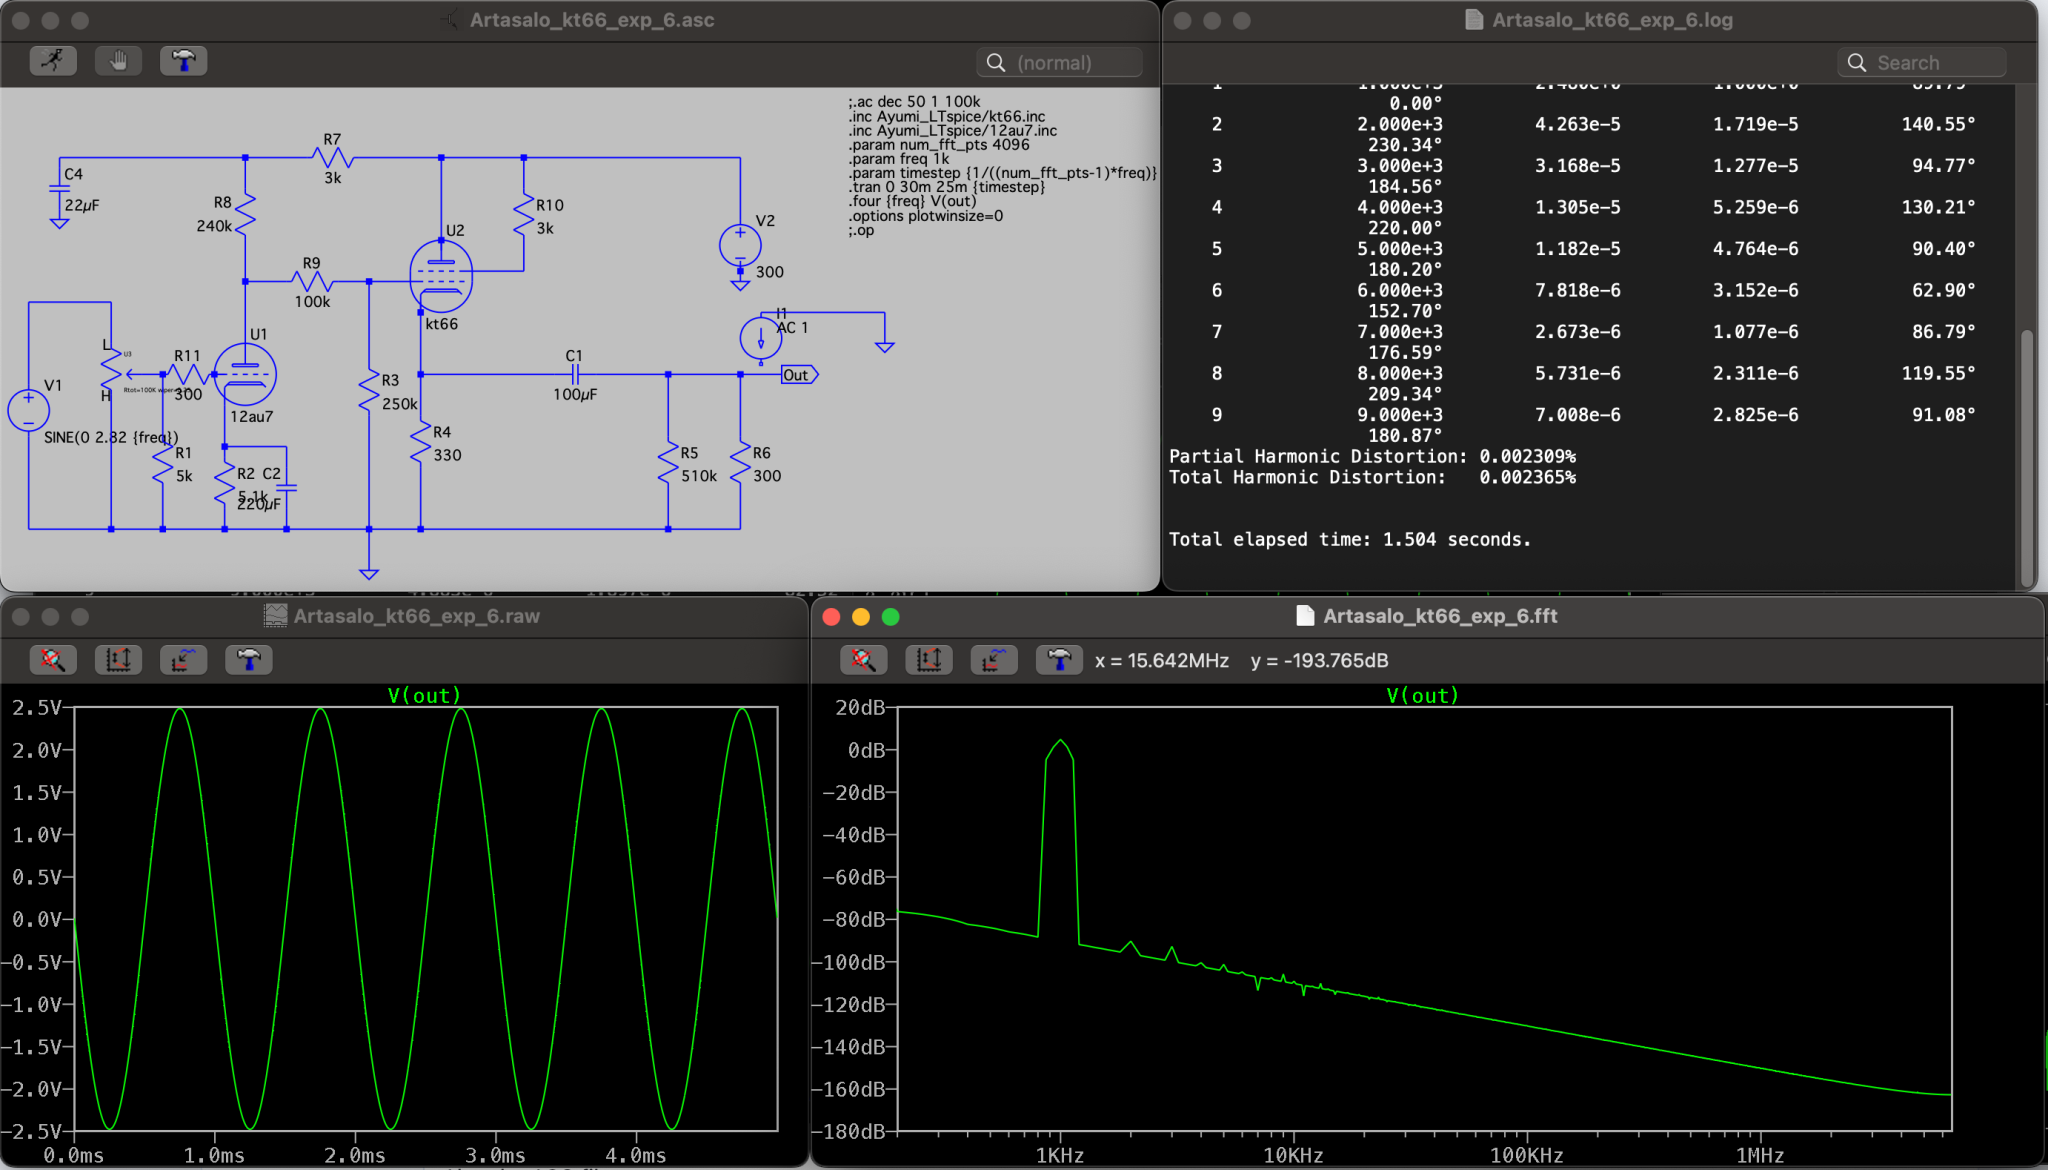The image size is (2048, 1170).
Task: Click the V(out) trace label in .fft plot
Action: (x=1422, y=695)
